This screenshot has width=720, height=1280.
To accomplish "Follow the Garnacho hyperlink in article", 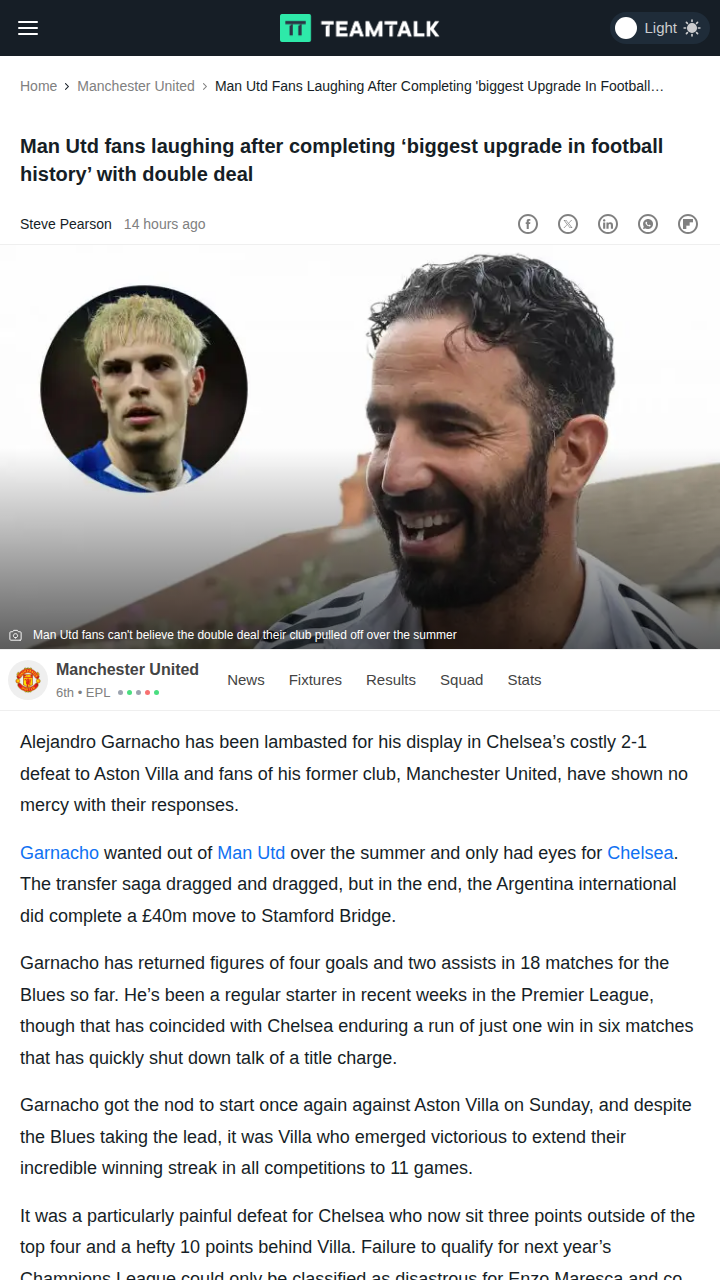I will click(60, 853).
